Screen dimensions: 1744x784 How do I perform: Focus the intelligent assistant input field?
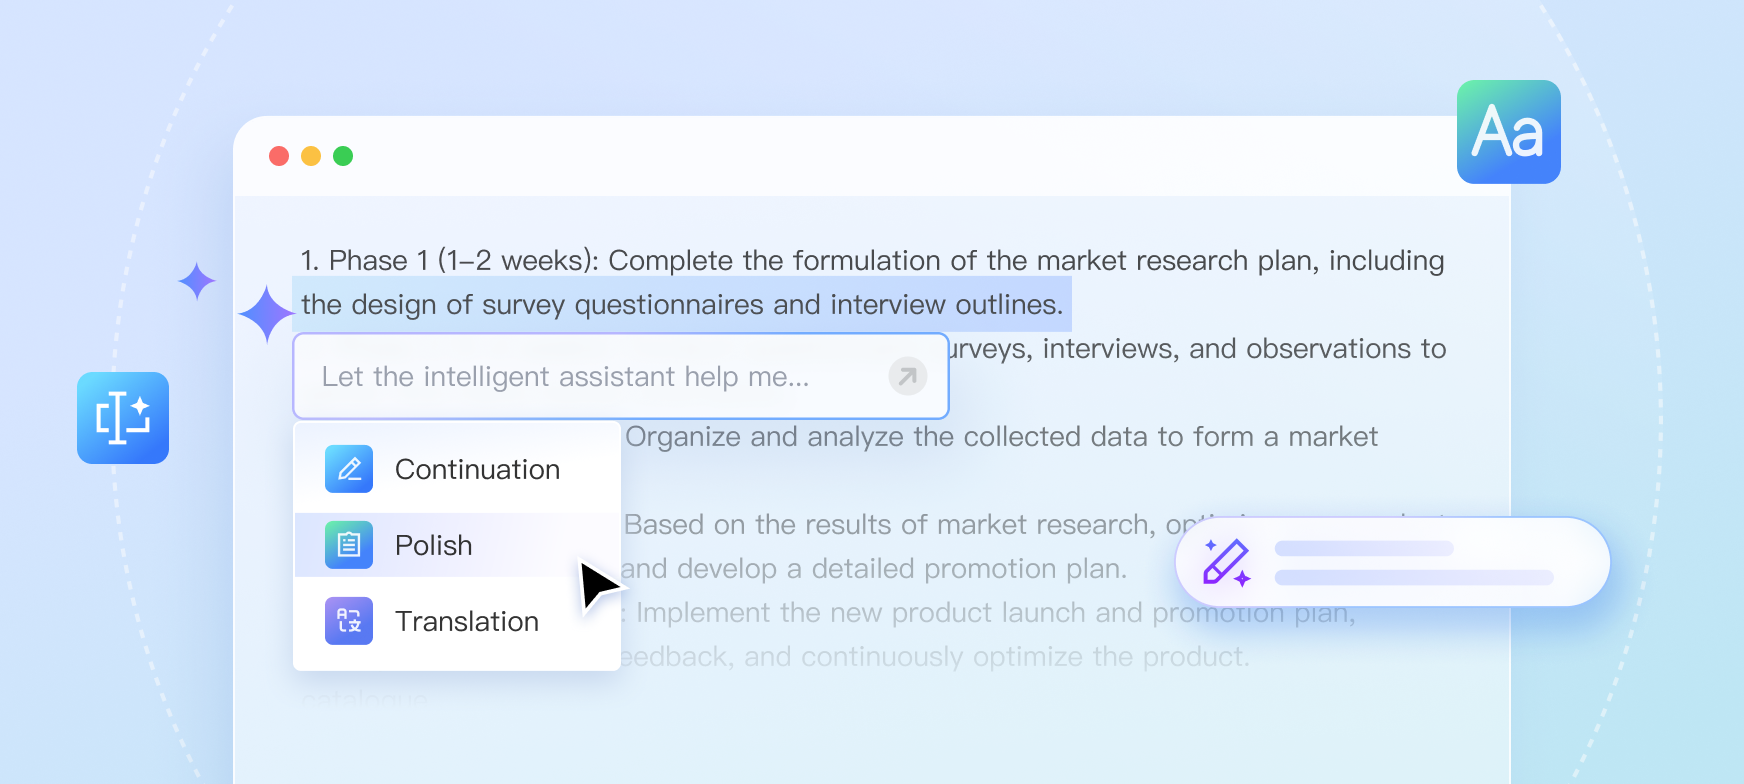tap(590, 377)
